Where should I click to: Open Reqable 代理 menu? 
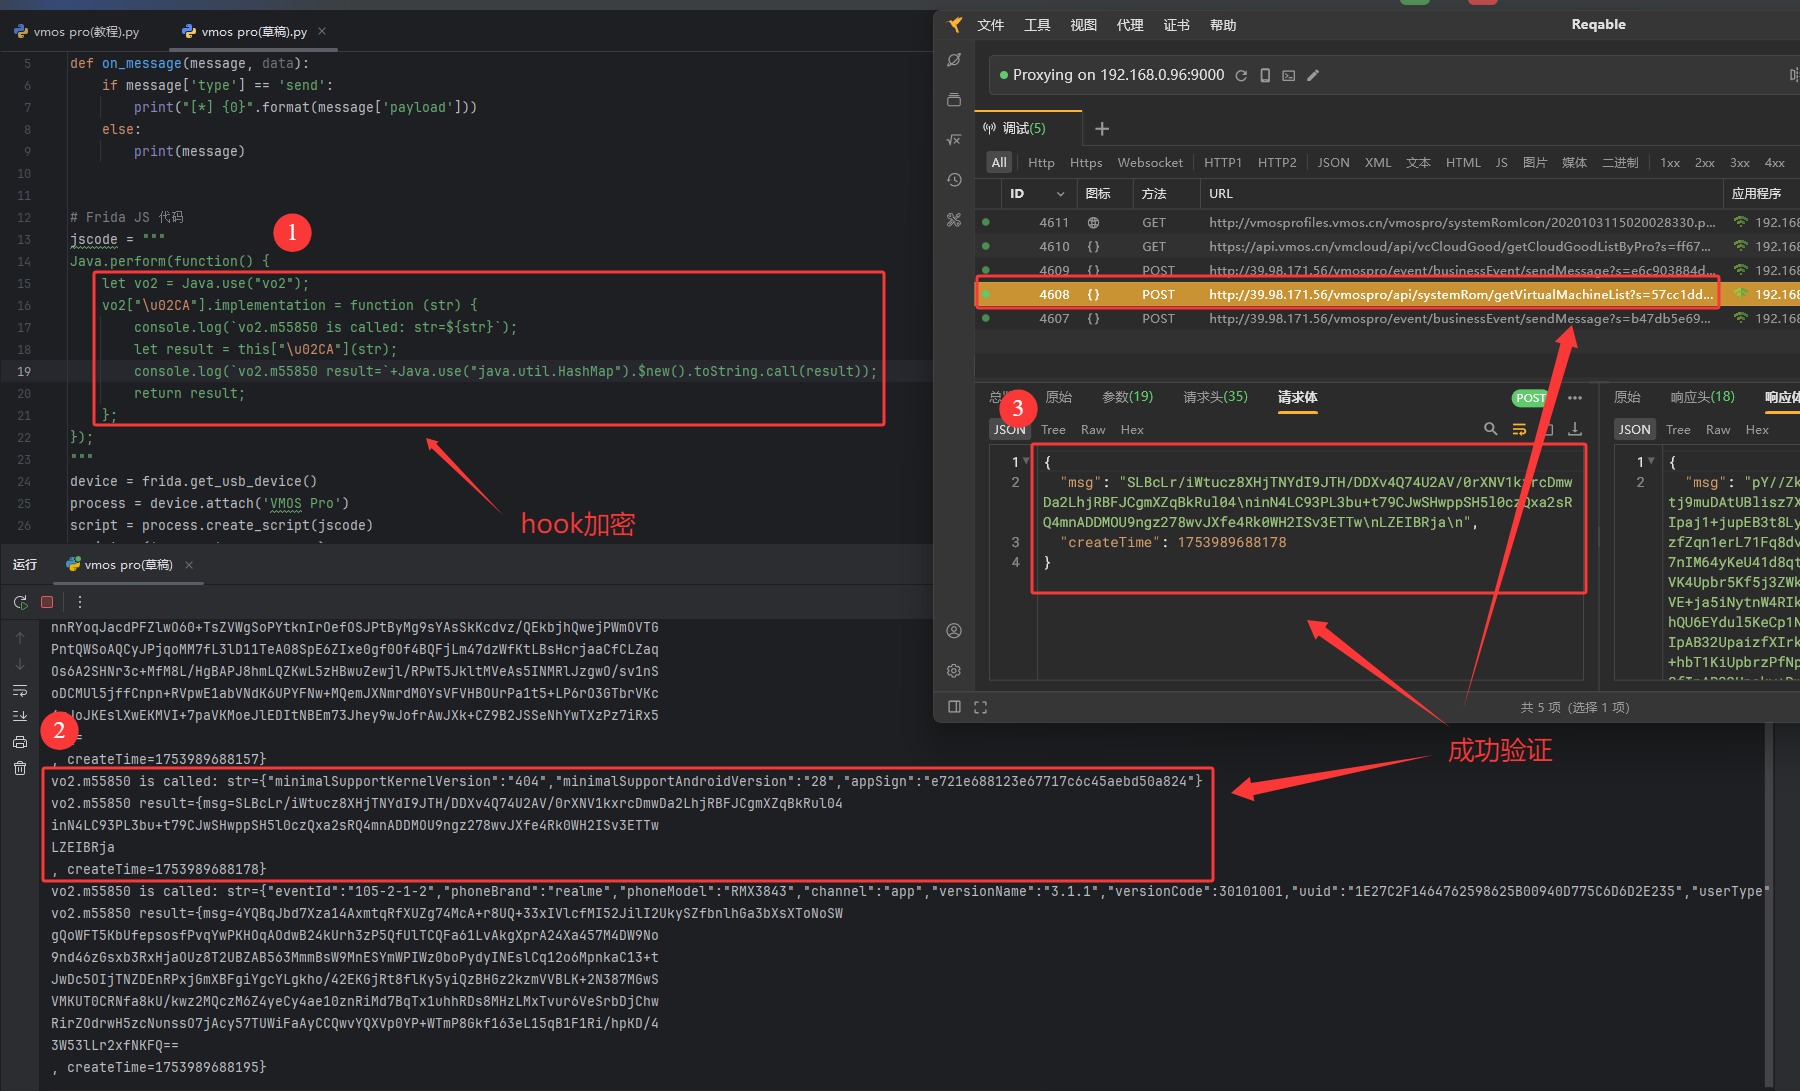[x=1130, y=25]
